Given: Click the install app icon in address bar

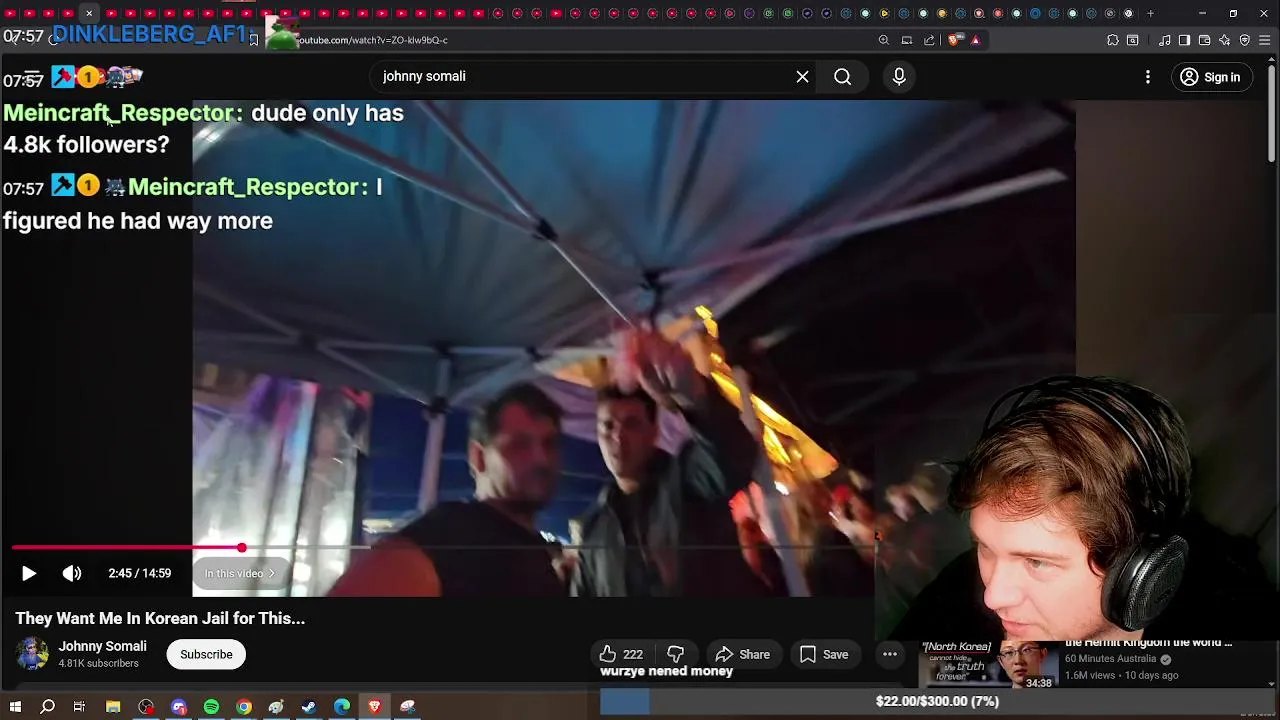Looking at the screenshot, I should (x=907, y=40).
